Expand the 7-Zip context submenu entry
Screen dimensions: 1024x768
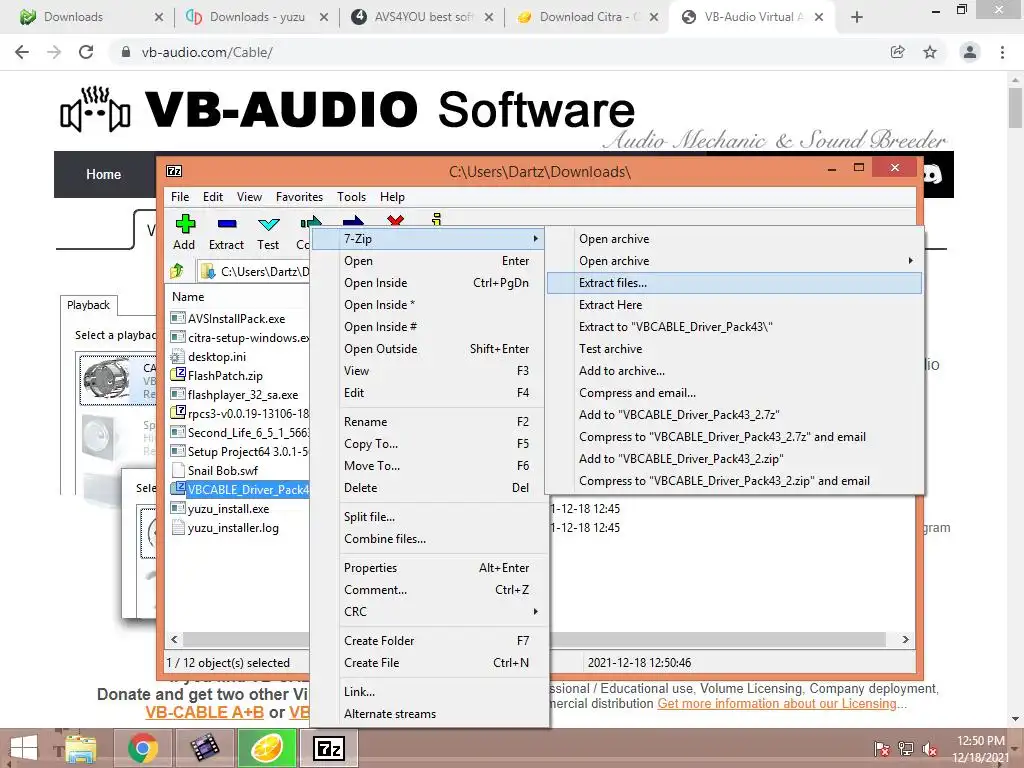click(x=428, y=239)
